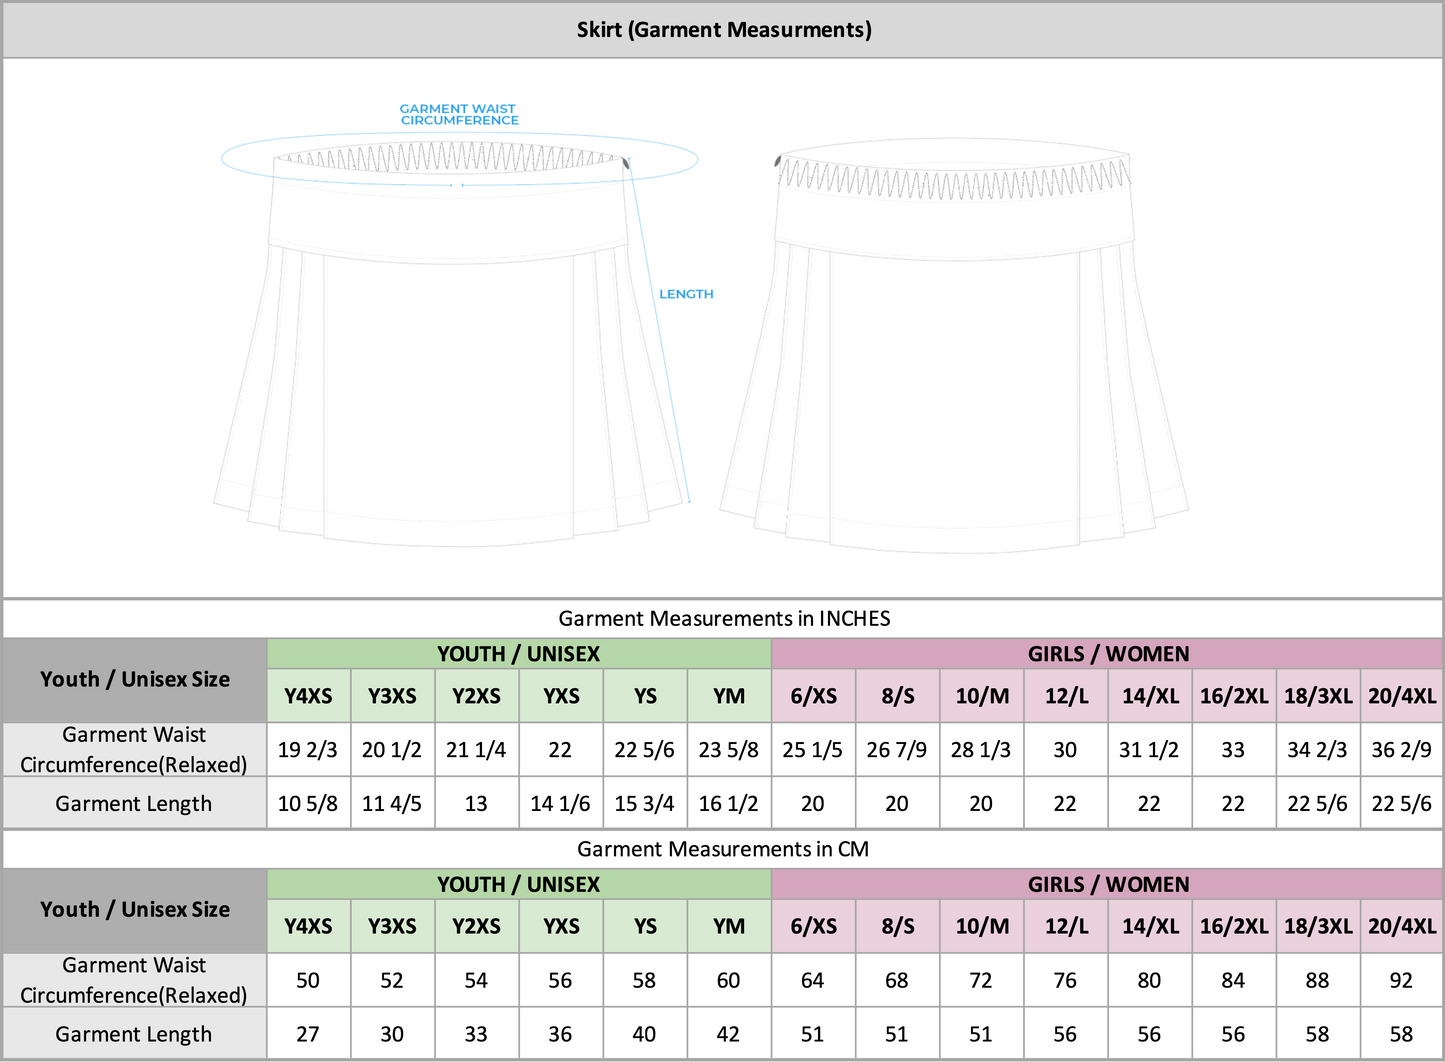Select the Y4XS column header in inches table

pos(308,696)
